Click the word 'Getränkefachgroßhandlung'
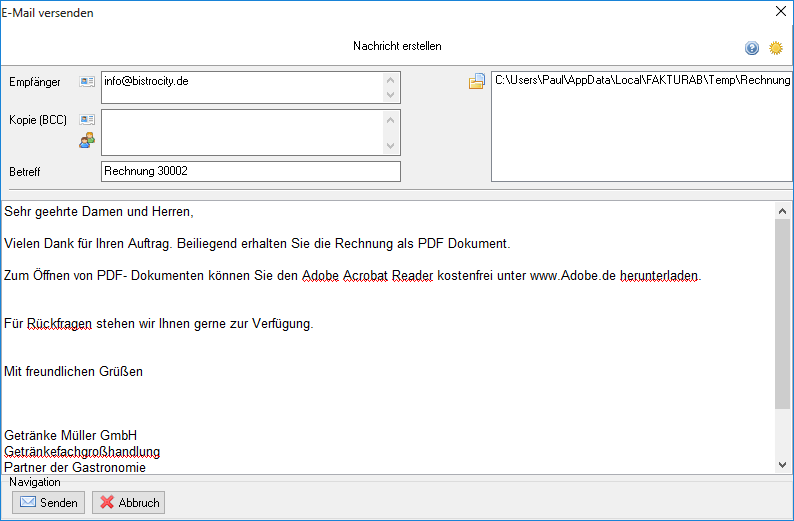 pyautogui.click(x=82, y=452)
